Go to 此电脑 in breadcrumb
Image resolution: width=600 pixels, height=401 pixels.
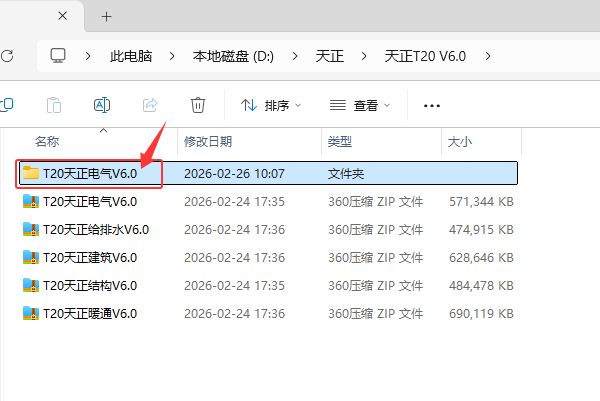point(131,56)
